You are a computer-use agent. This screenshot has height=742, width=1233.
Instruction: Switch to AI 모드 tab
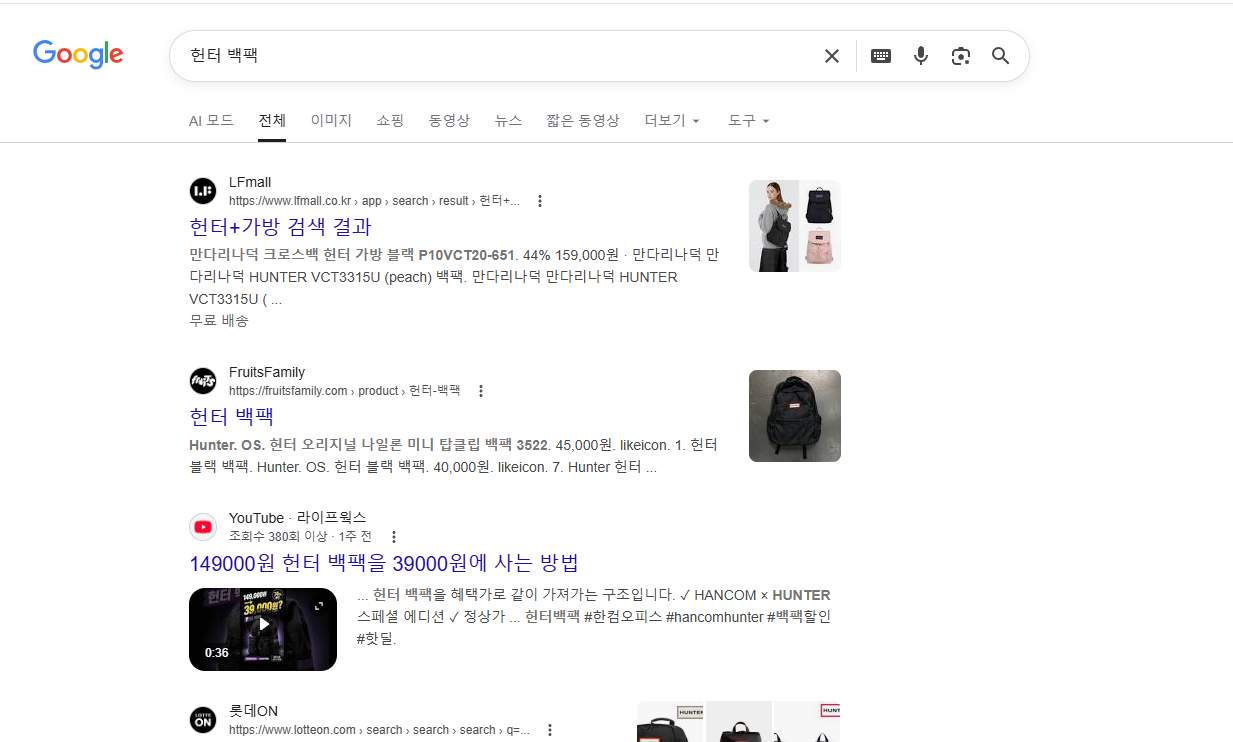click(x=211, y=121)
